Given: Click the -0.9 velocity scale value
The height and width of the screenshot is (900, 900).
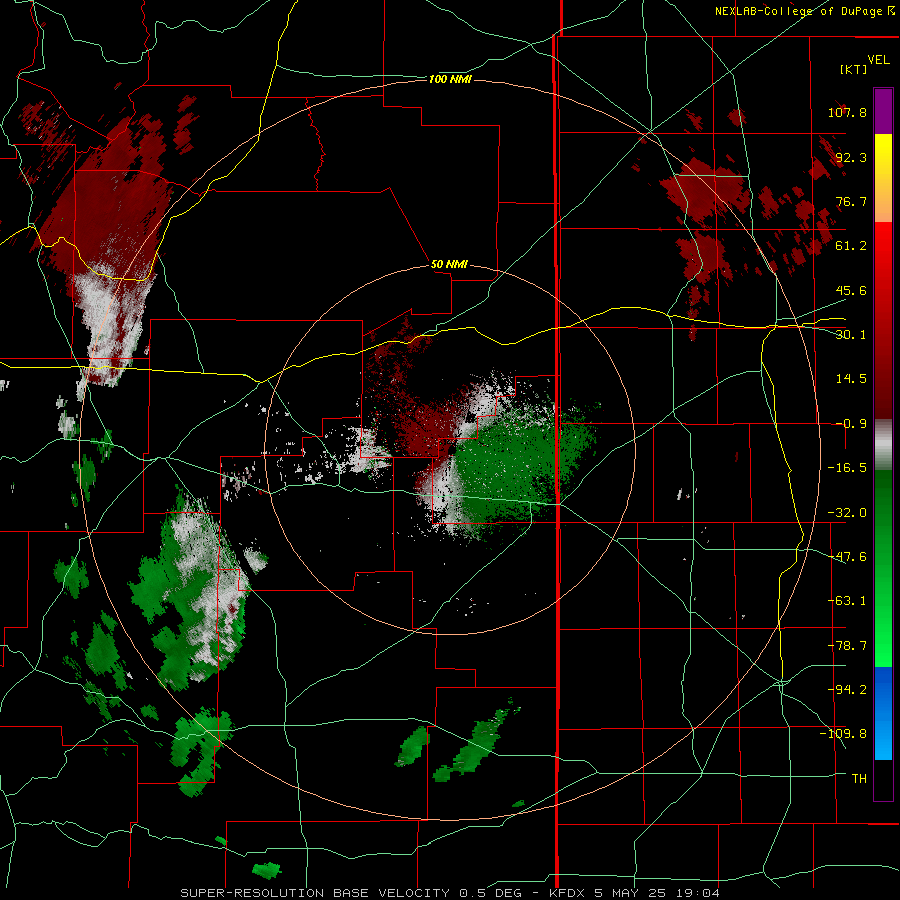Looking at the screenshot, I should pos(851,424).
